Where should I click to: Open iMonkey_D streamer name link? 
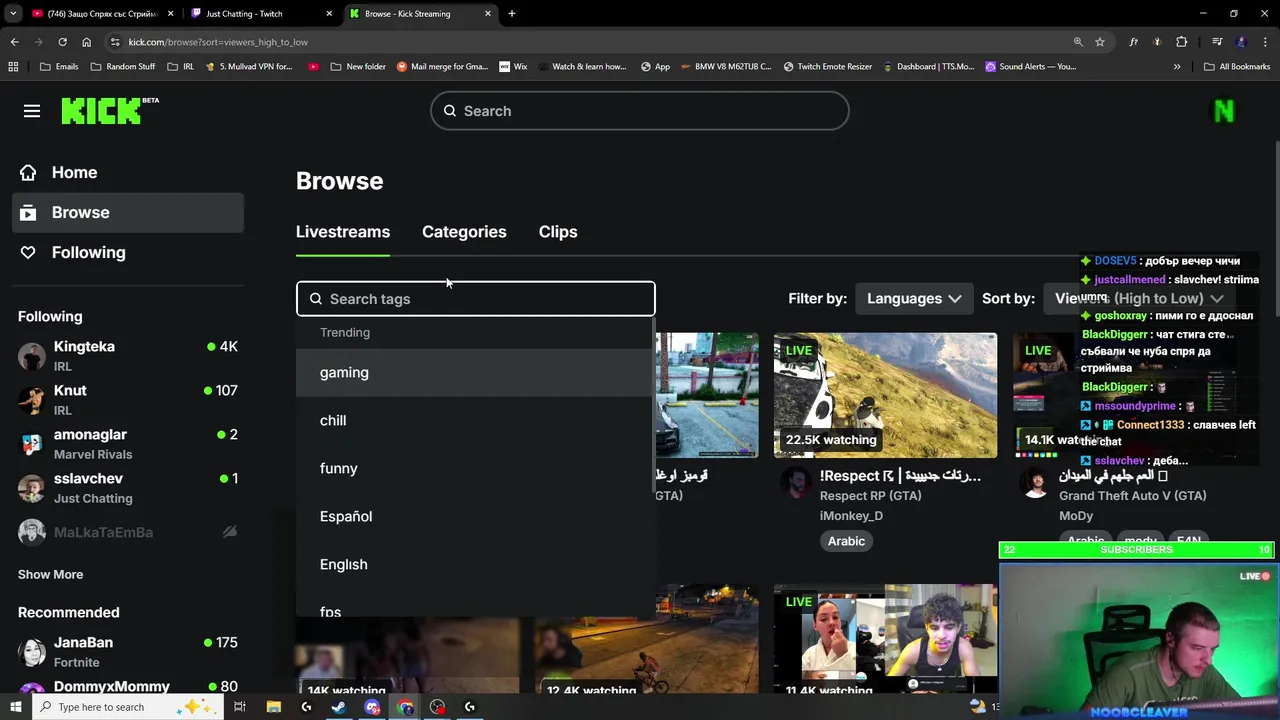[x=851, y=516]
